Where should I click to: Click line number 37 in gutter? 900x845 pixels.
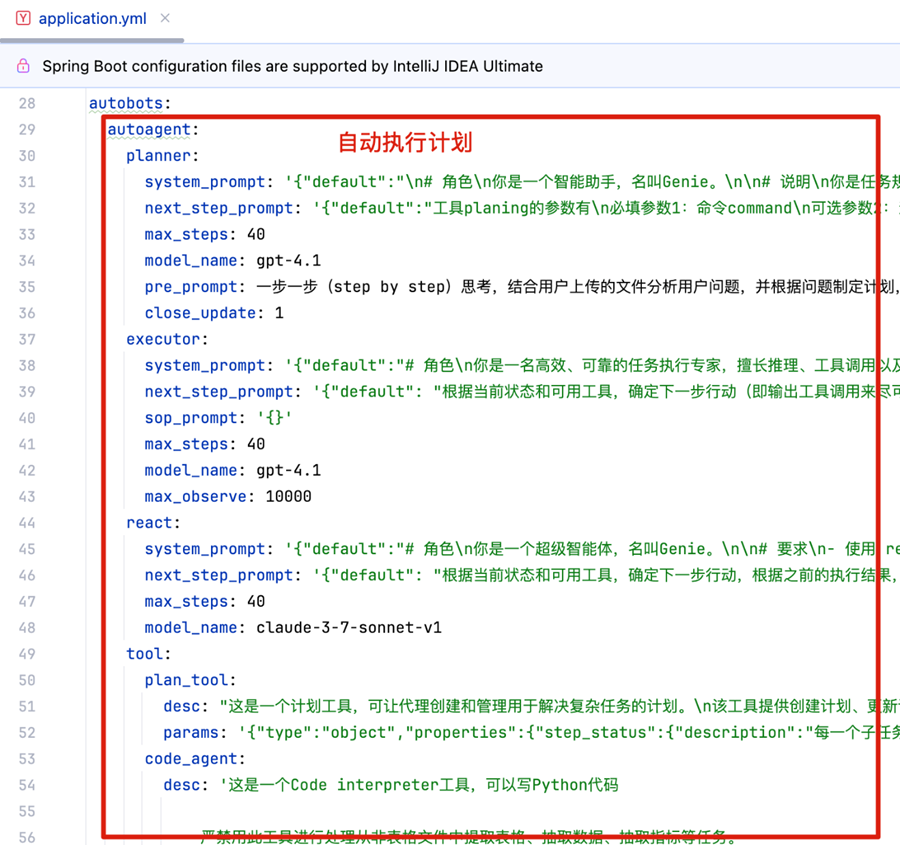coord(27,340)
